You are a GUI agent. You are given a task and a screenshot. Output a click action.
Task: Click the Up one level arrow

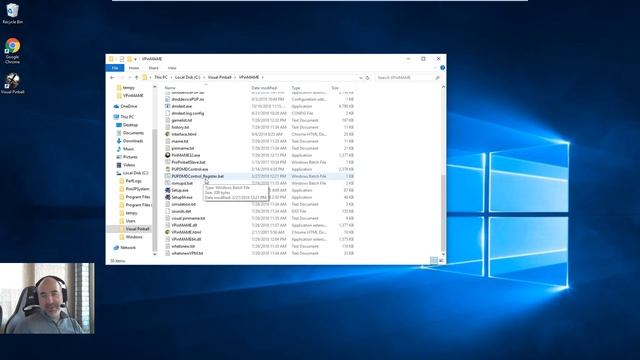(x=136, y=78)
